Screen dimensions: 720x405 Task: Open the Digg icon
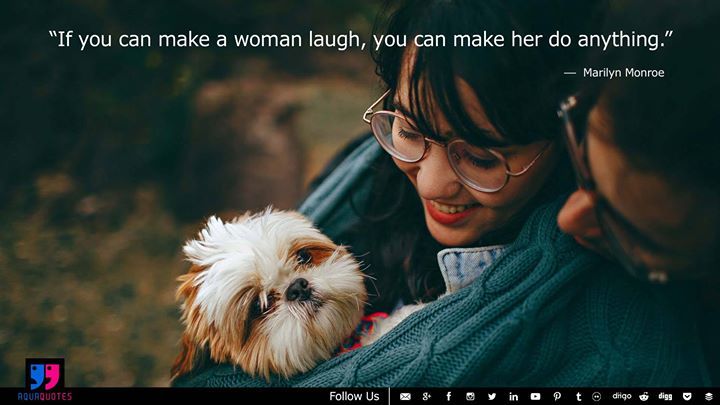(x=665, y=396)
